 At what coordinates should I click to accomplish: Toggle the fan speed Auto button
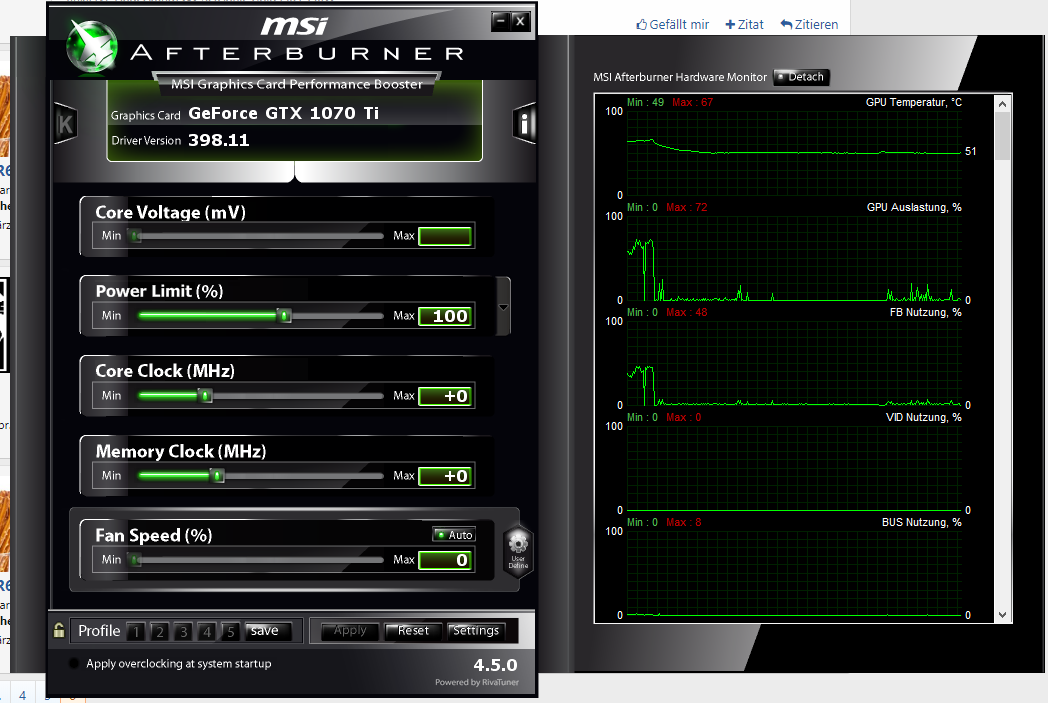click(x=454, y=535)
